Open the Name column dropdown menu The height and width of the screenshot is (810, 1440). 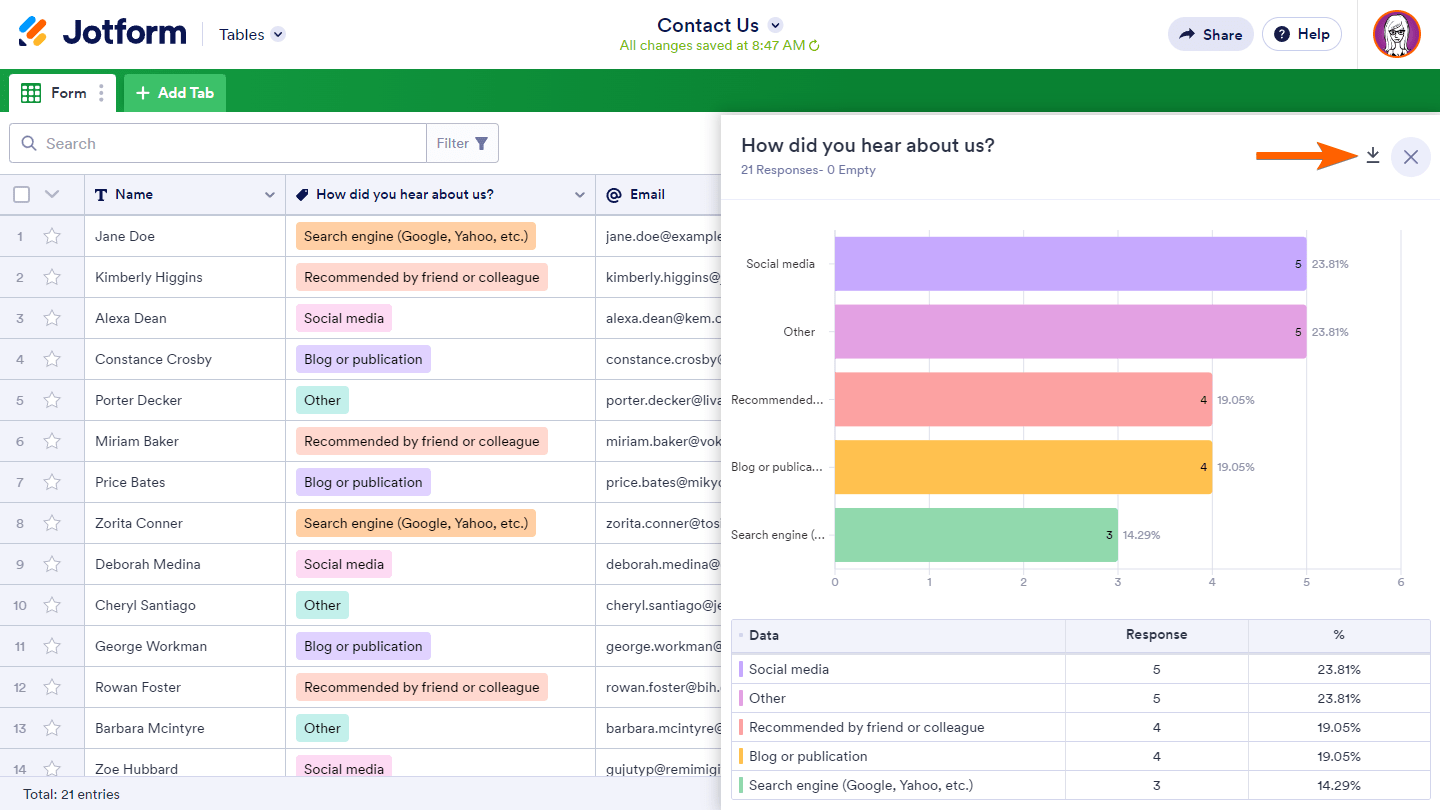269,195
